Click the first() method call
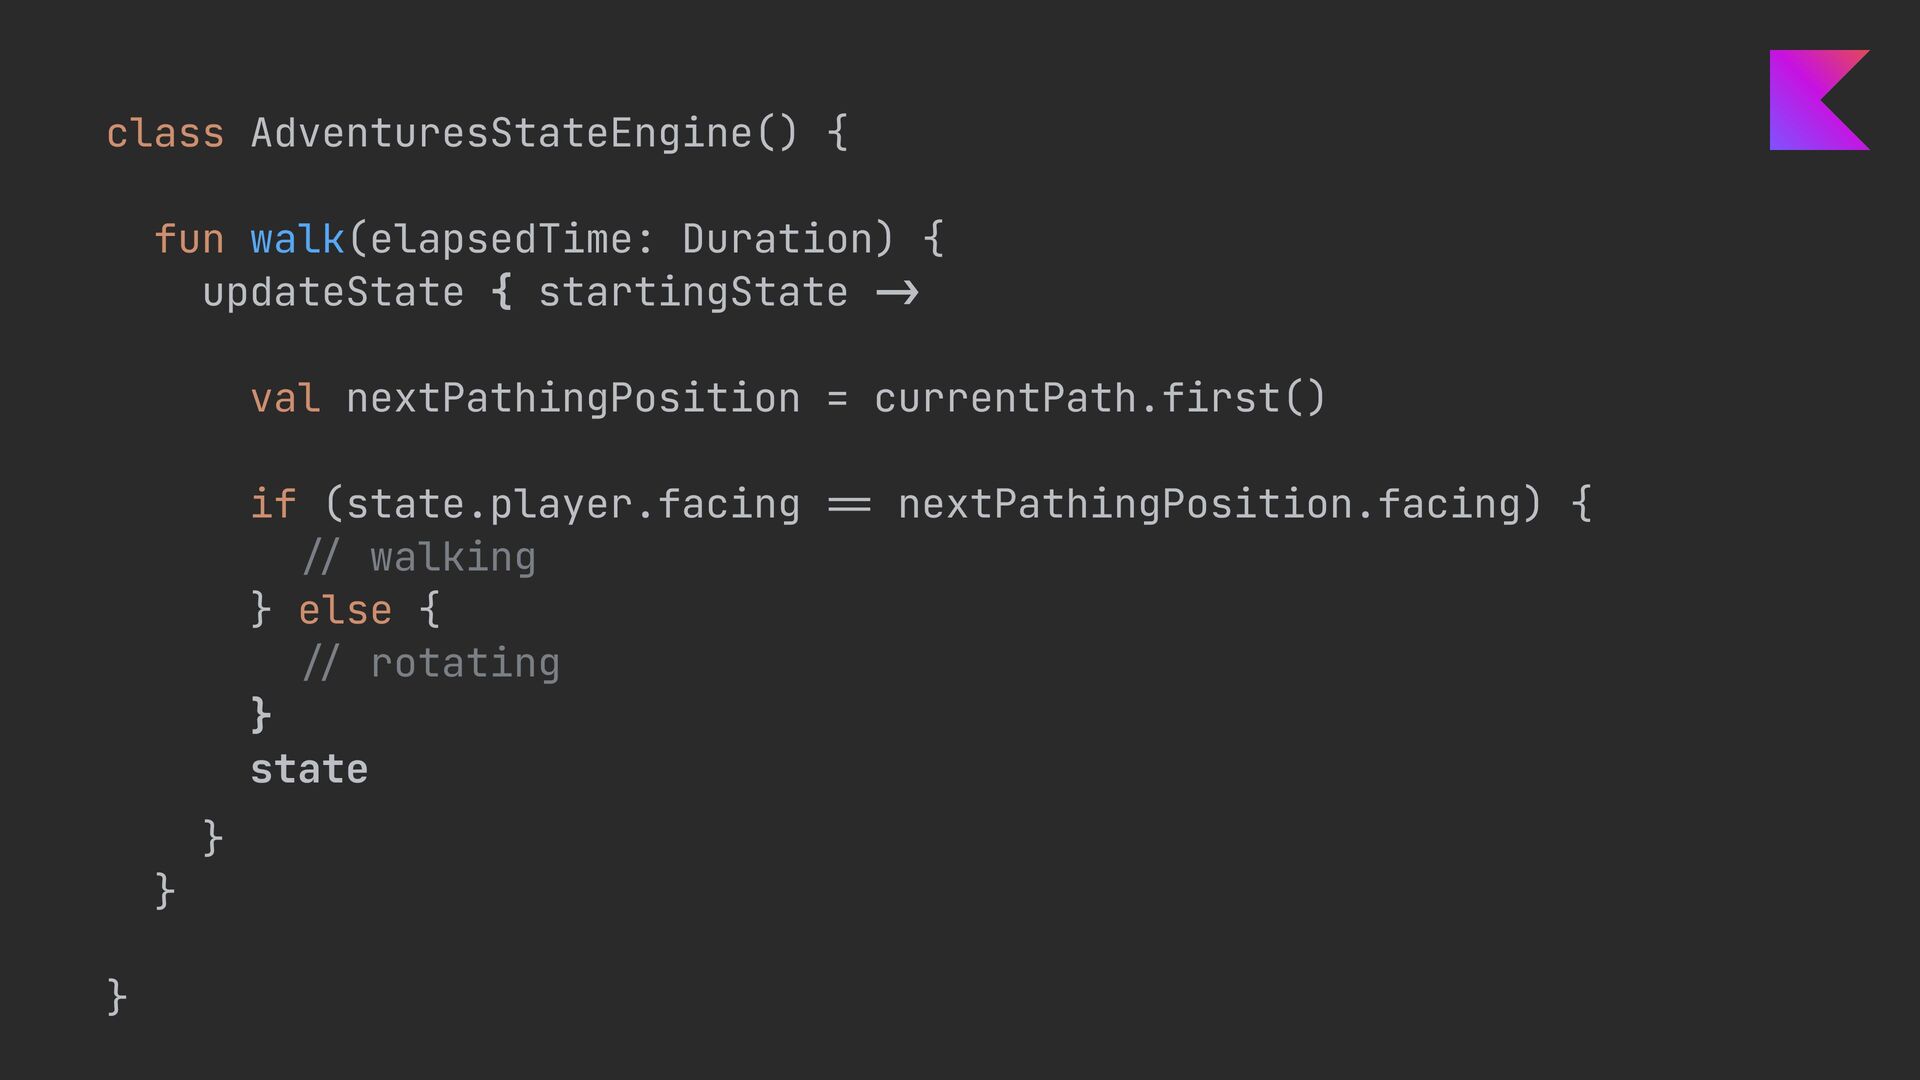This screenshot has width=1920, height=1080. point(1243,399)
